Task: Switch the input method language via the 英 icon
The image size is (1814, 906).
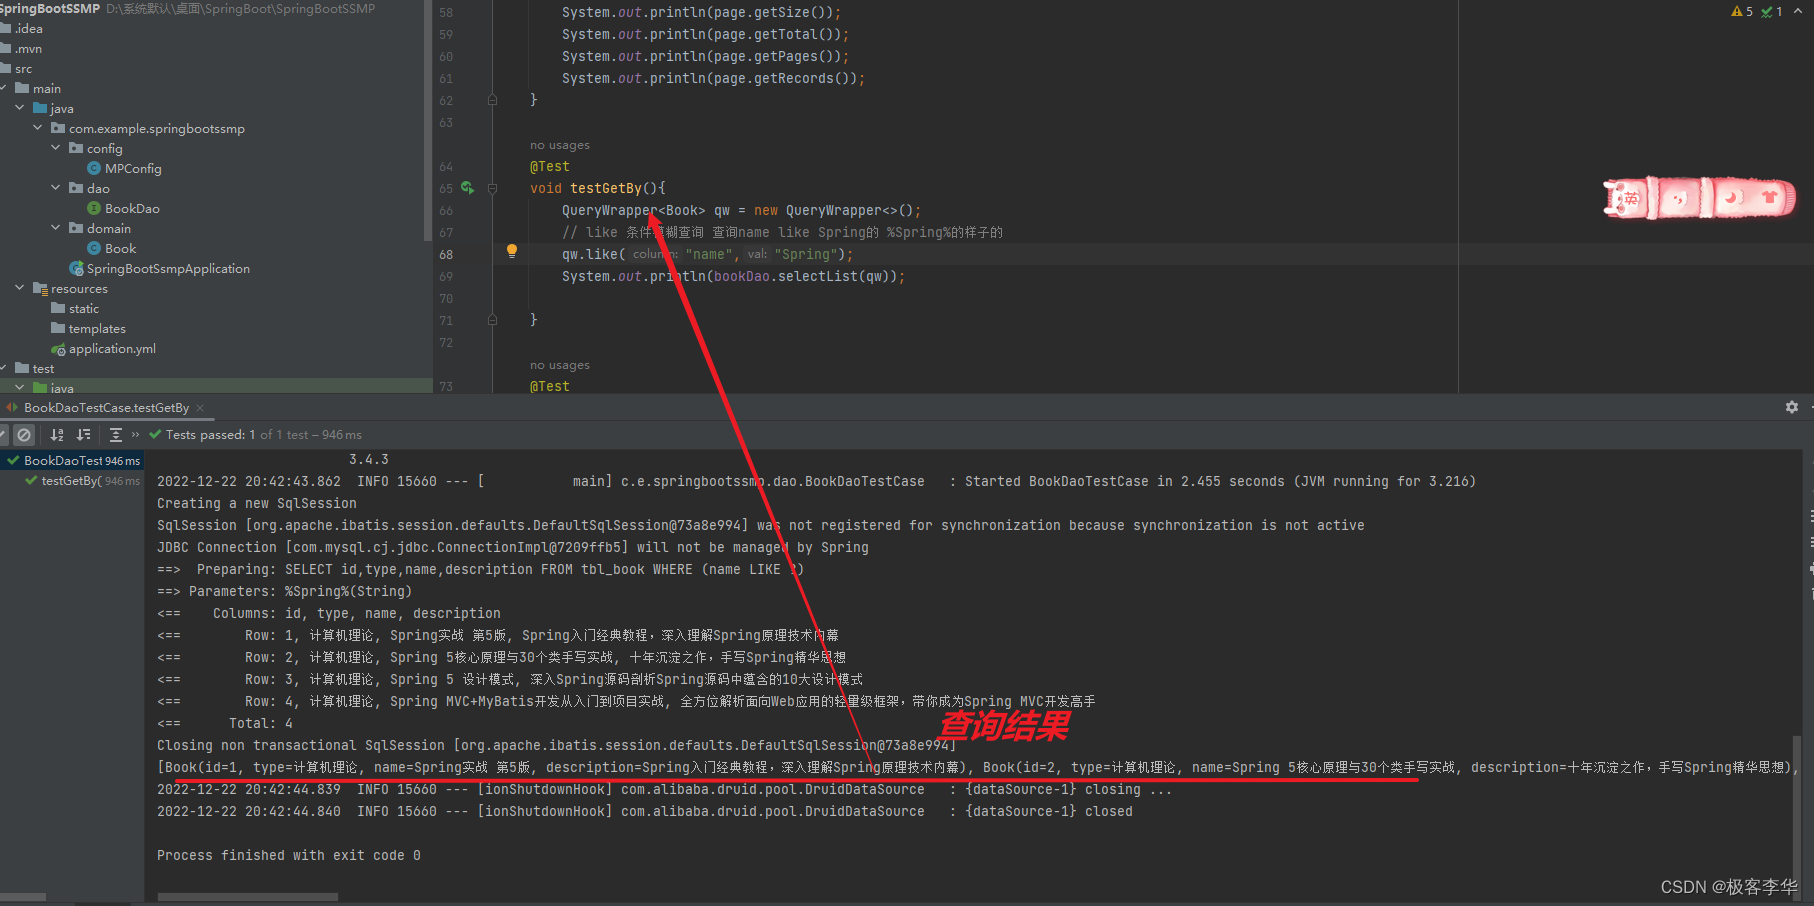Action: (1630, 198)
